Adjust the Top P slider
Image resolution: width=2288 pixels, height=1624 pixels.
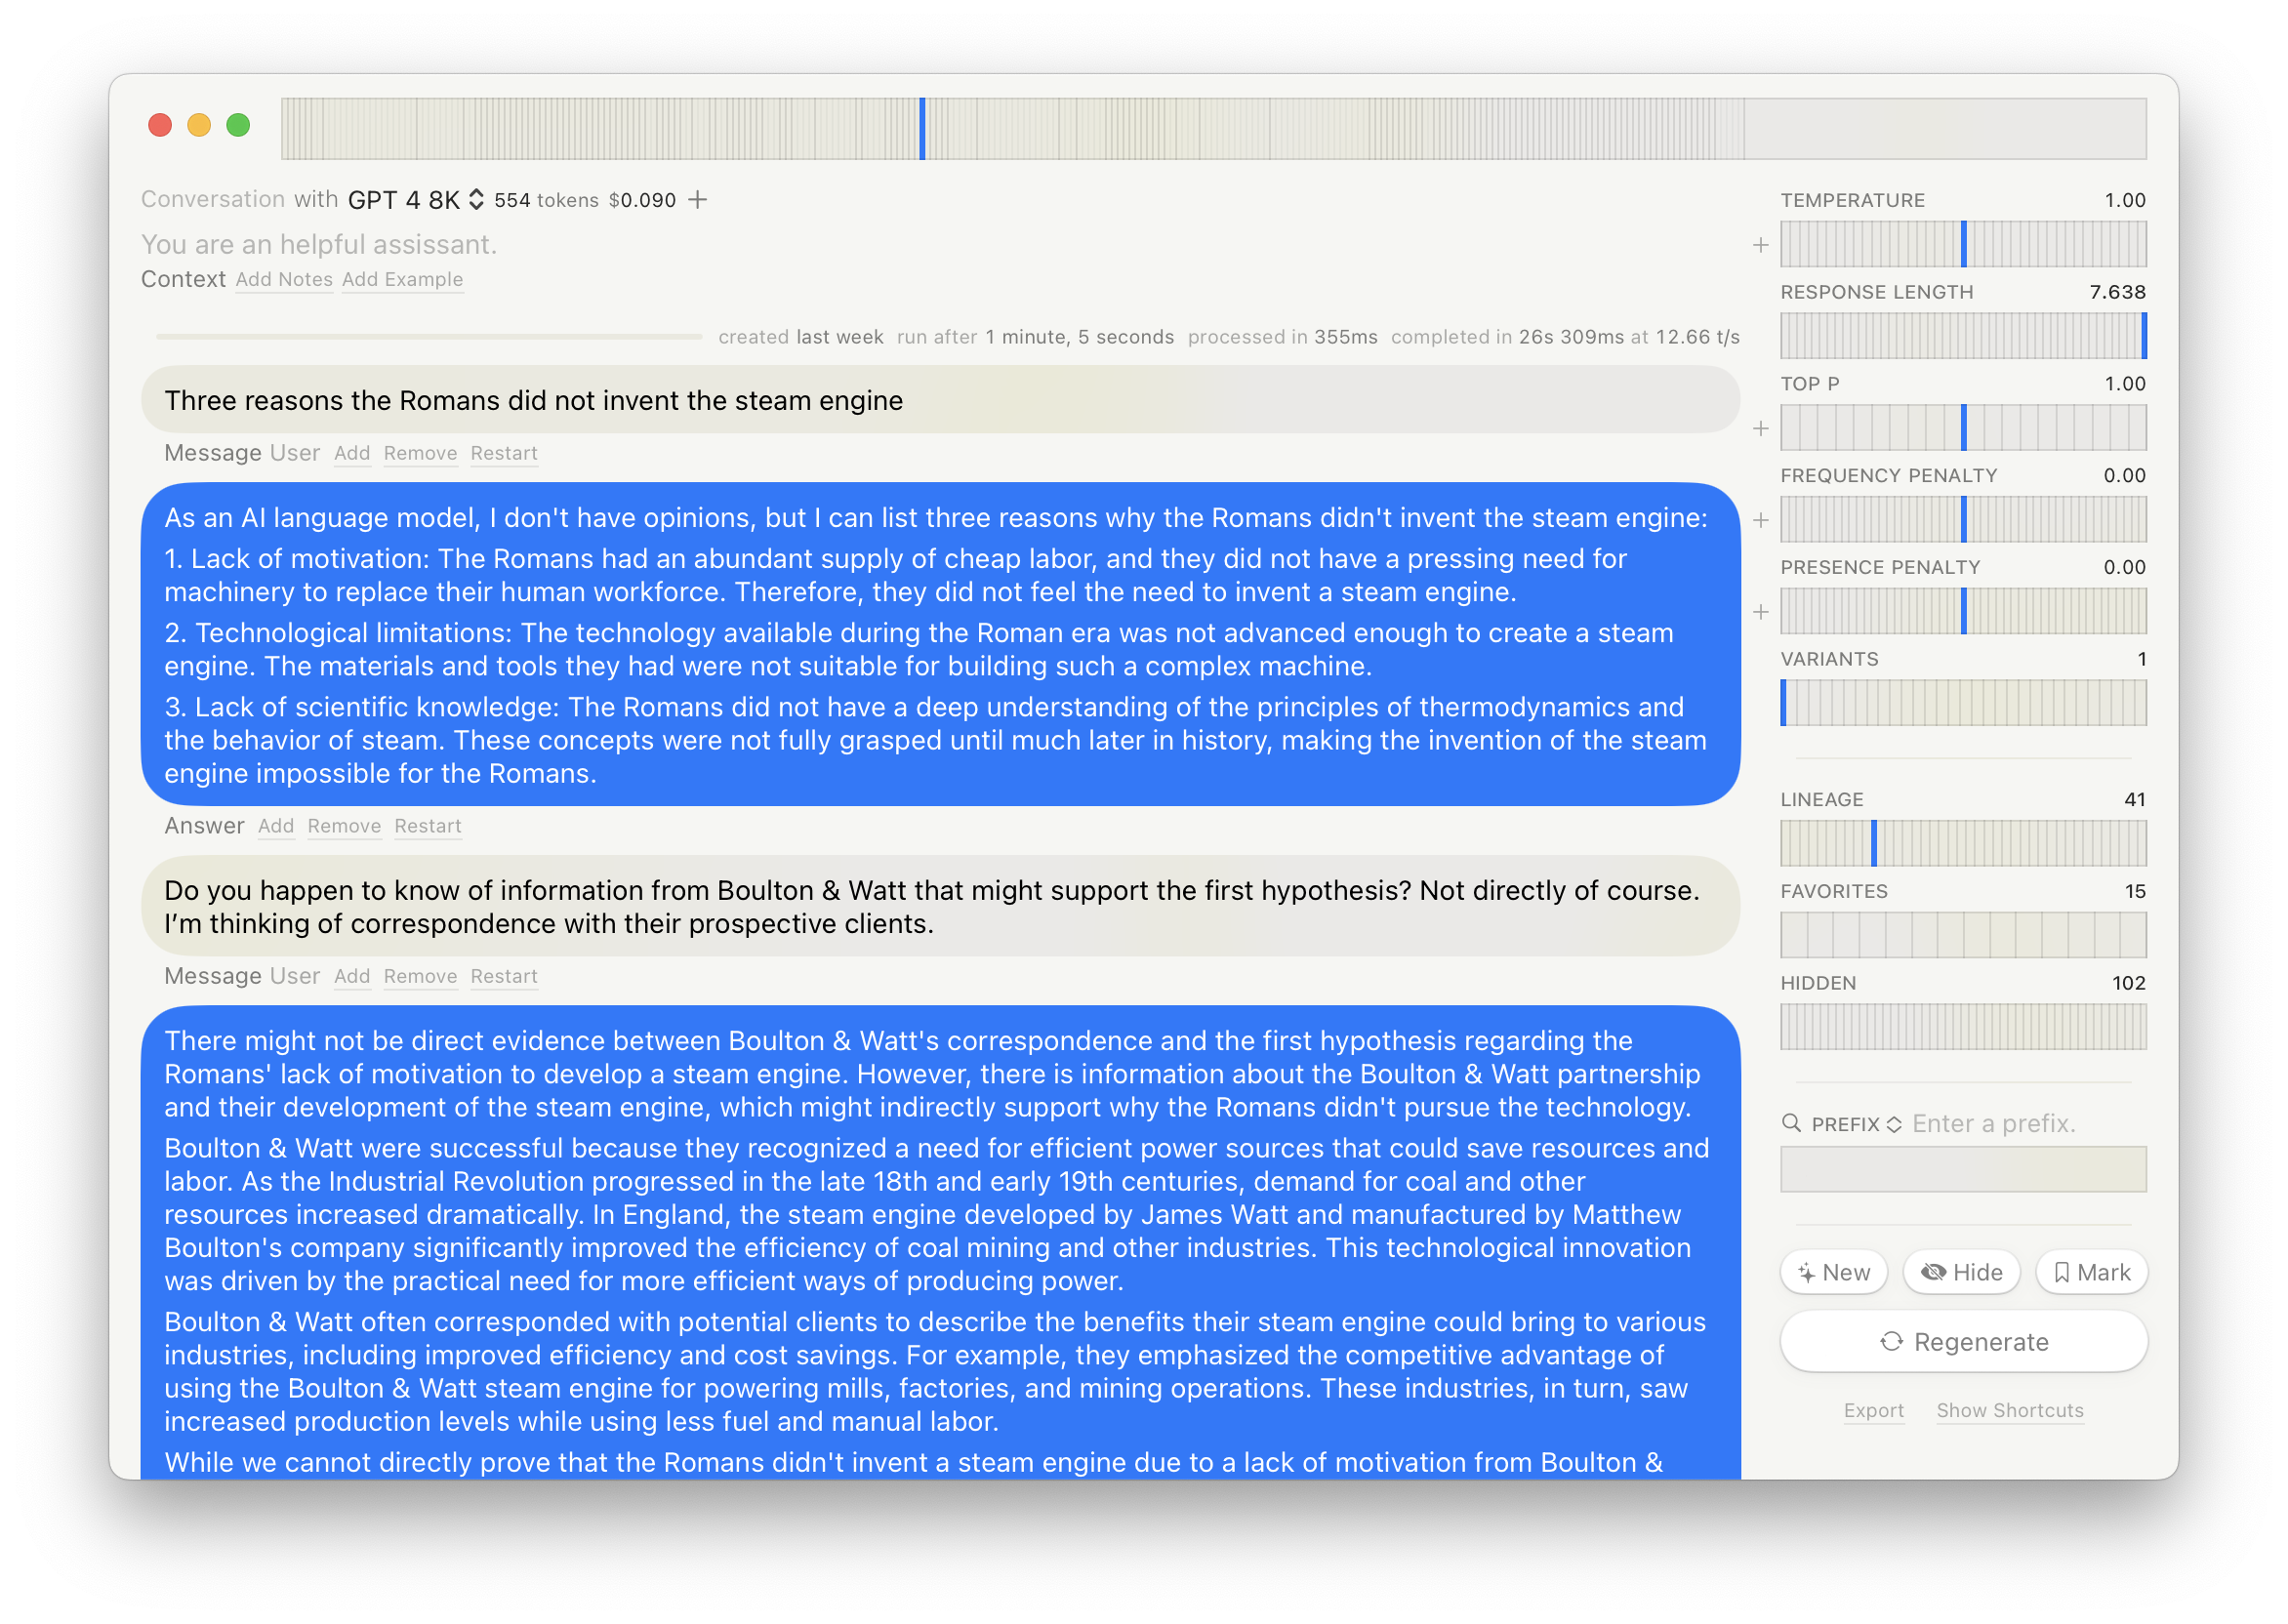point(1963,428)
